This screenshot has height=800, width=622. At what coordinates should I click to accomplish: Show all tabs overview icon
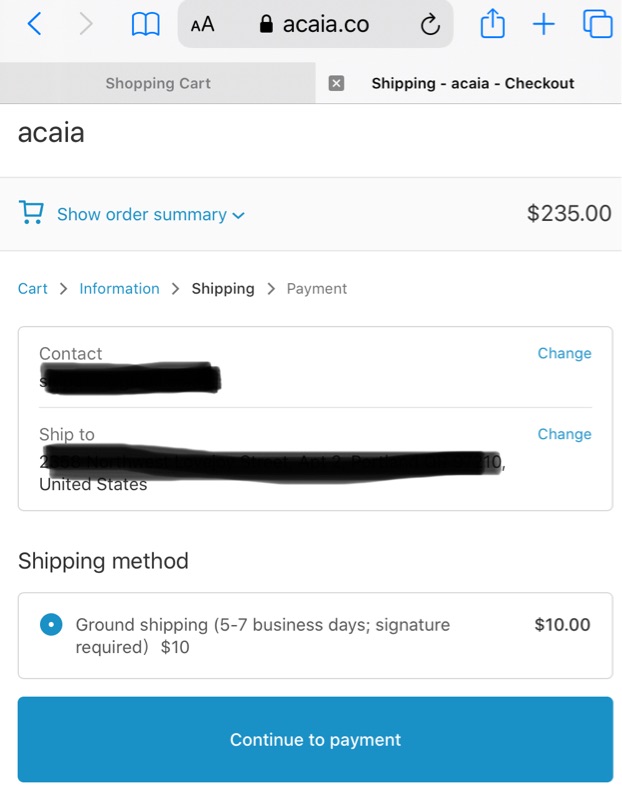point(597,24)
